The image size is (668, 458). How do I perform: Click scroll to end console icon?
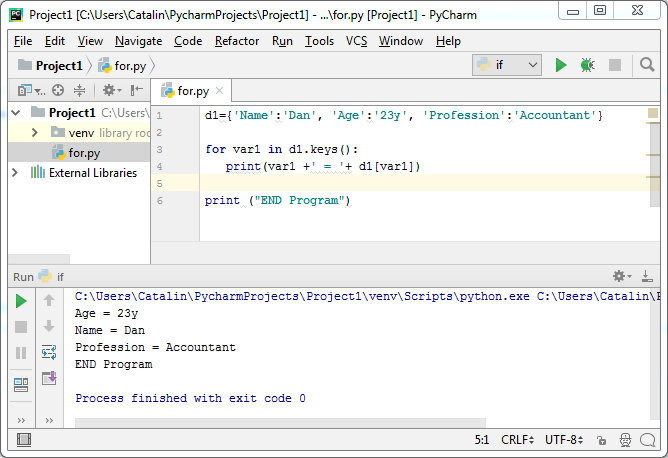click(49, 378)
